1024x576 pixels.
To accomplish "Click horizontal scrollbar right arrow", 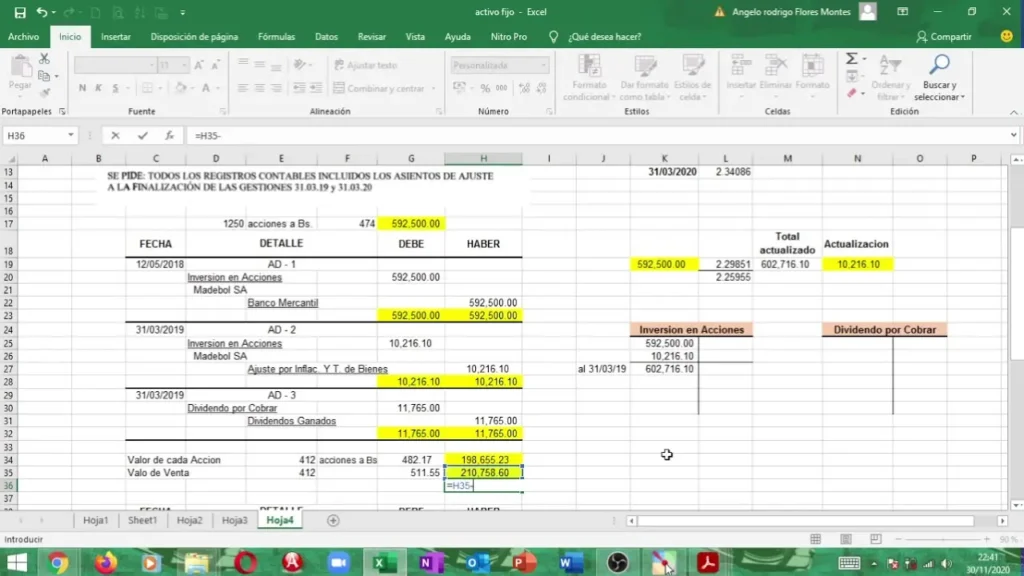I will [x=1002, y=520].
